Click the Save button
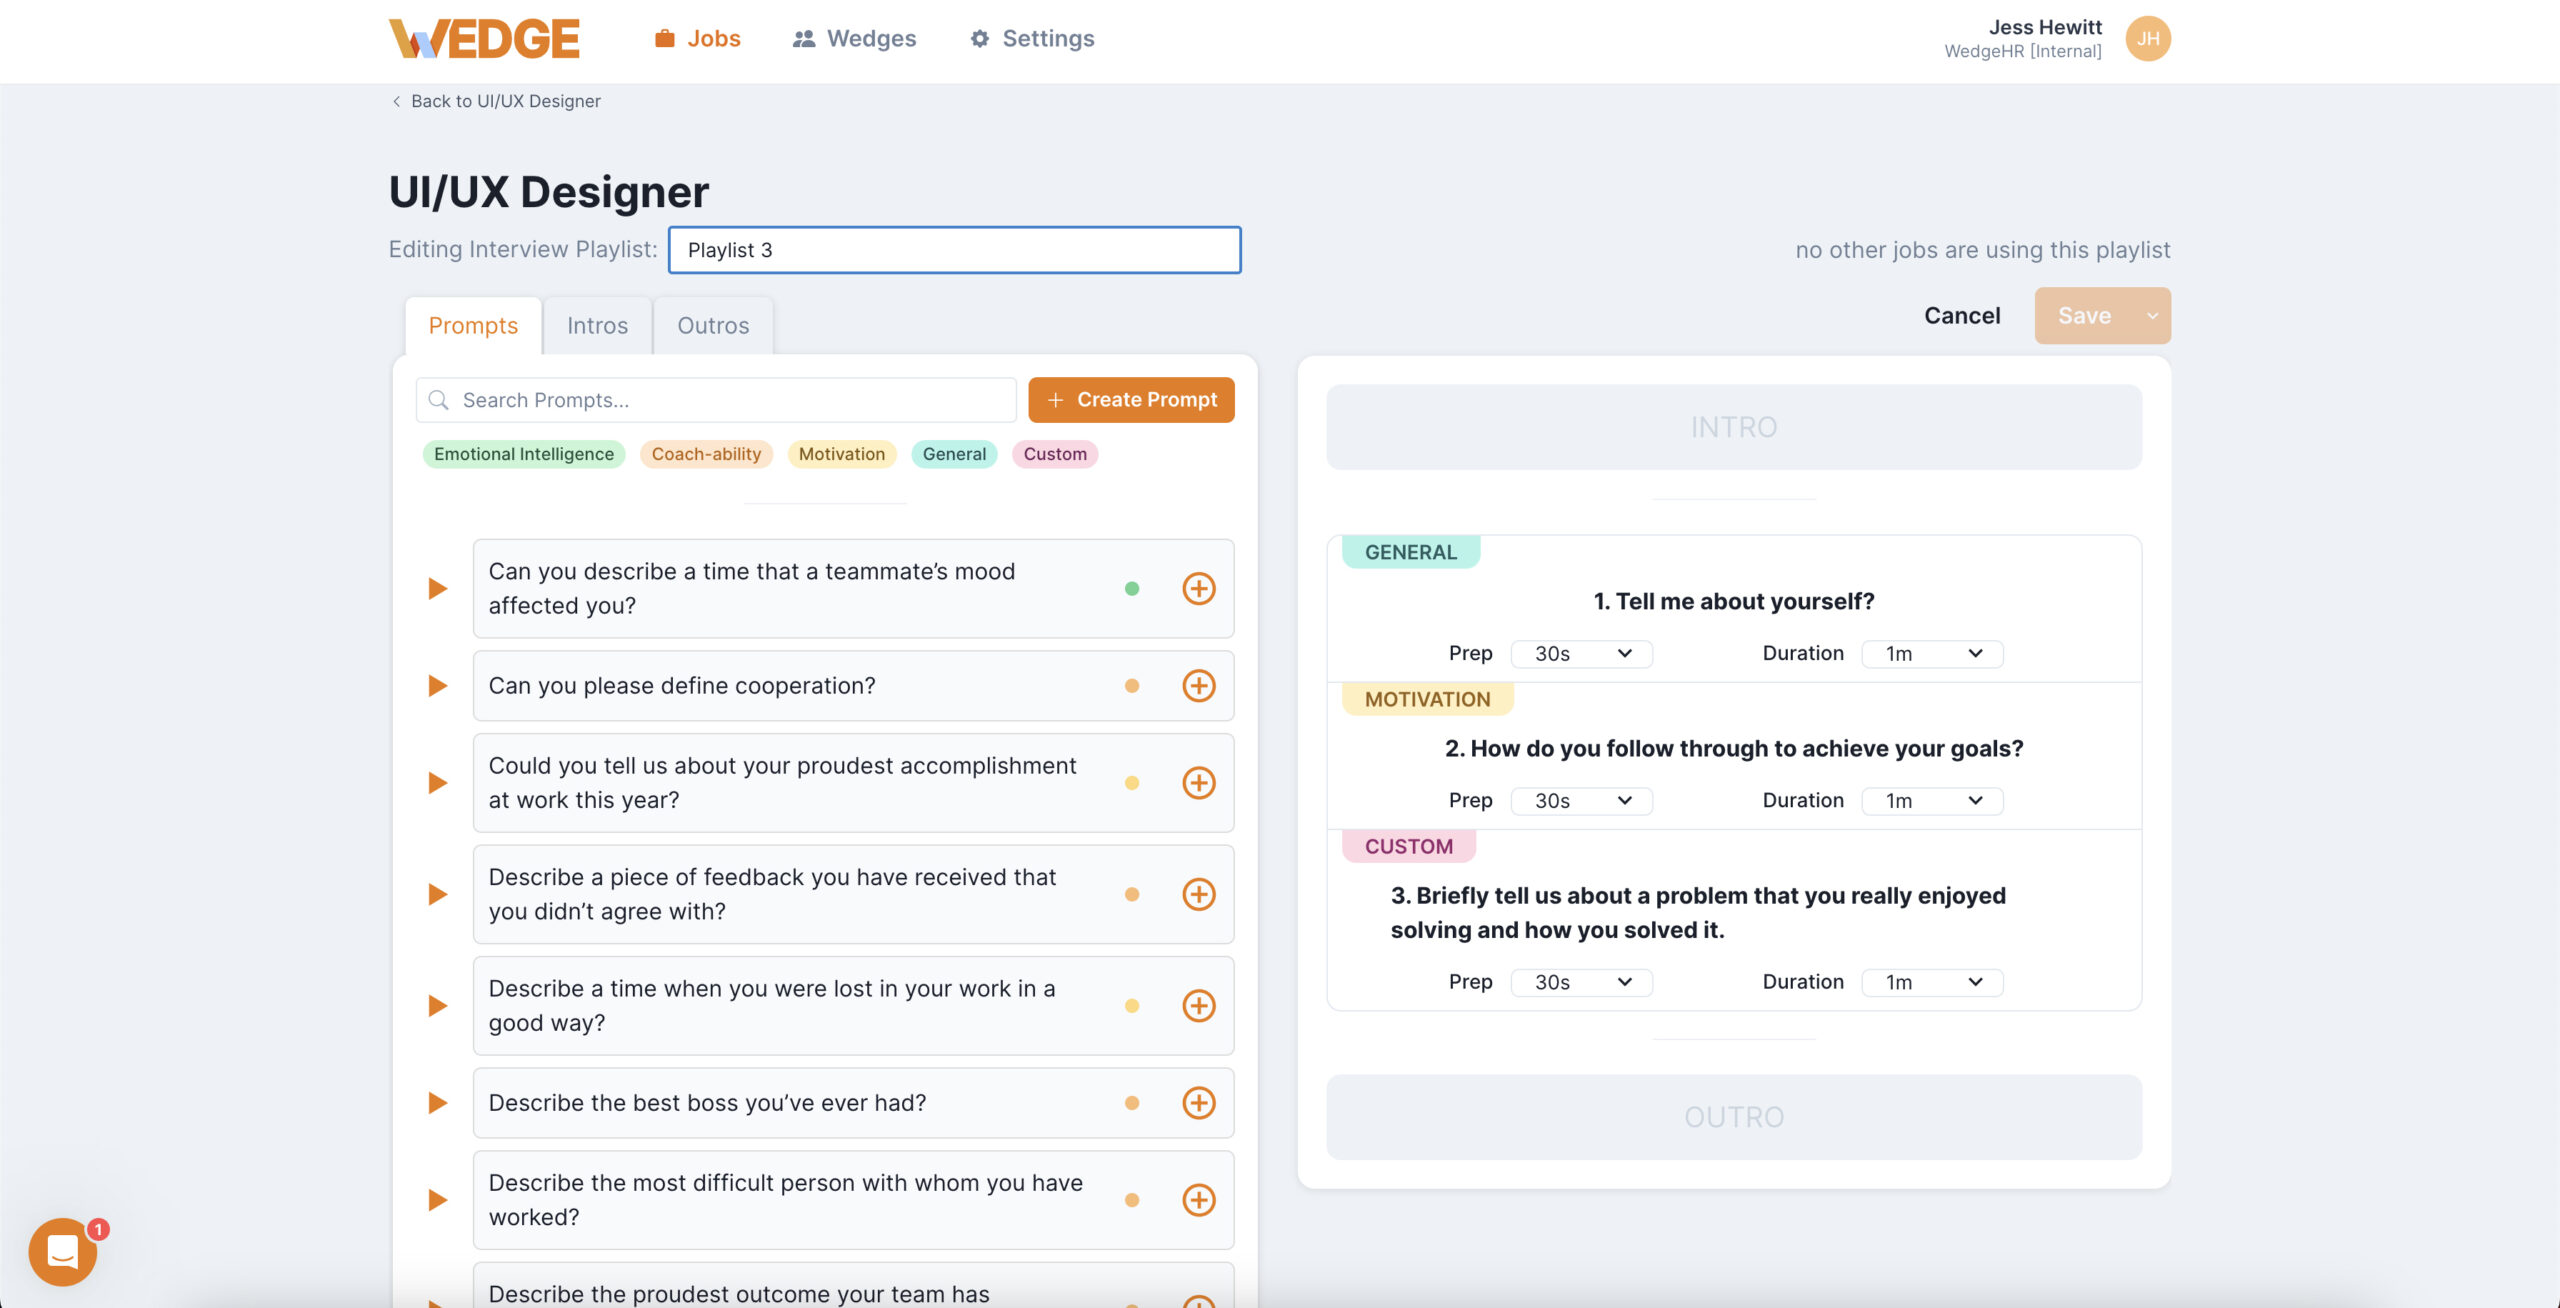Image resolution: width=2560 pixels, height=1308 pixels. 2084,316
